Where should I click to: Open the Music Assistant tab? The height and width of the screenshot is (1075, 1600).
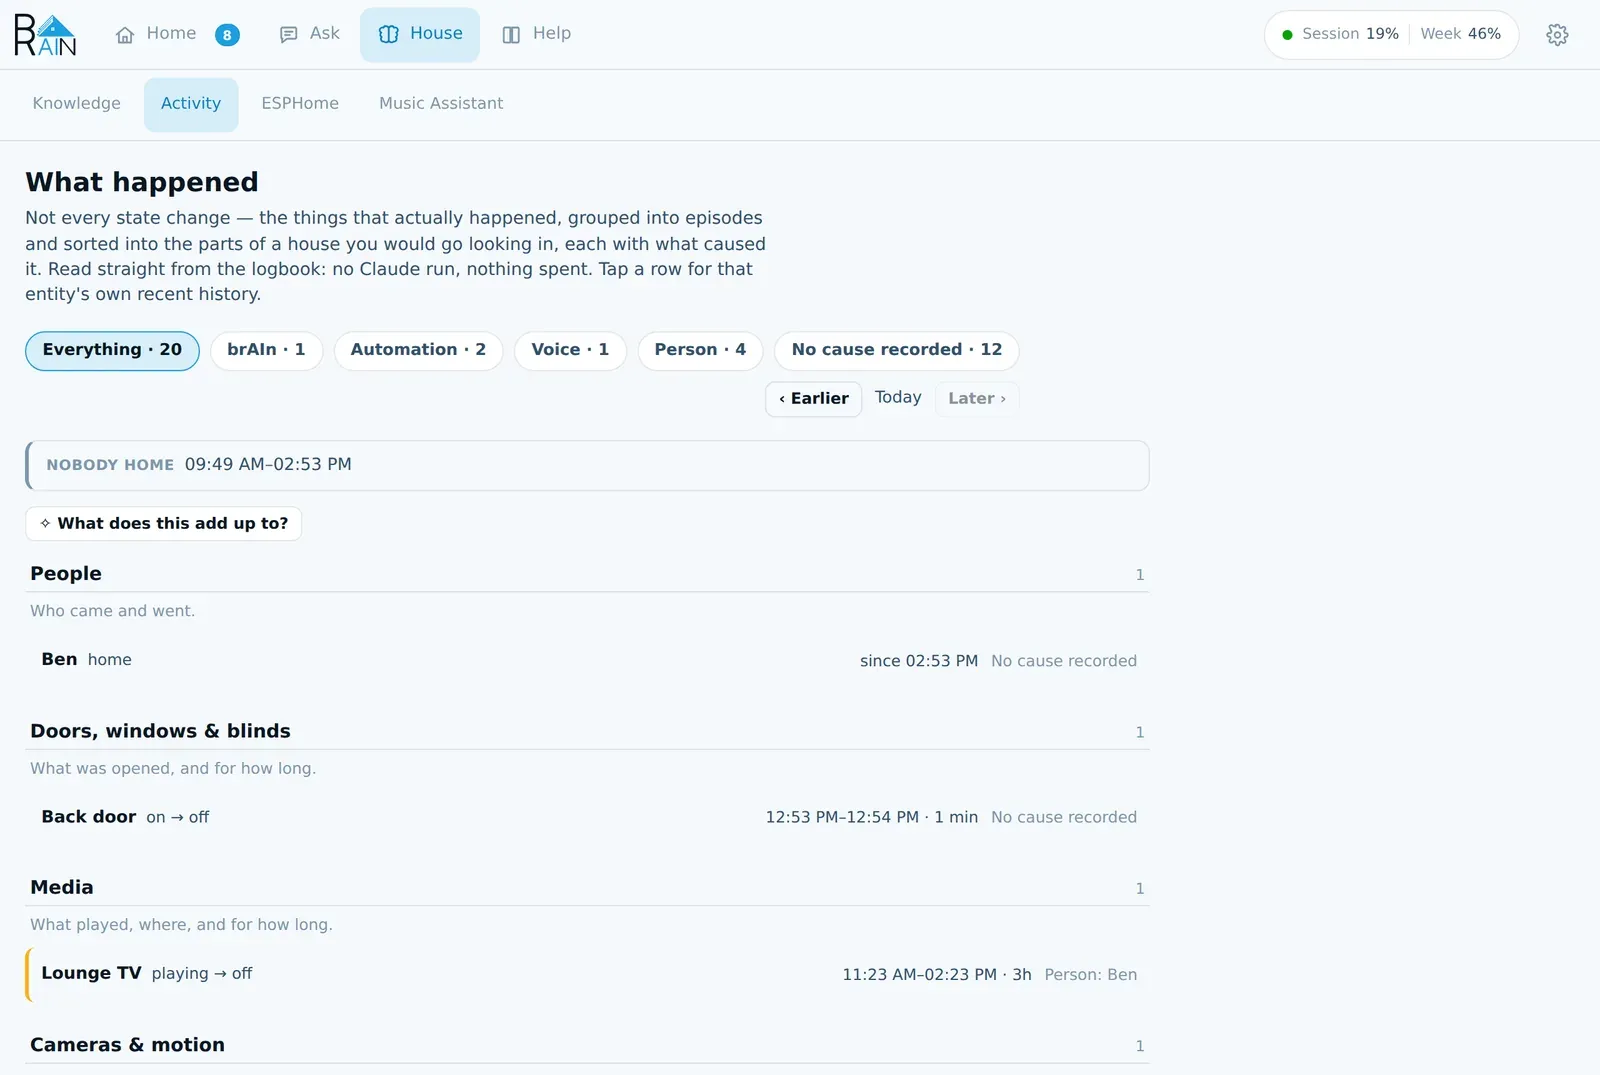click(441, 104)
